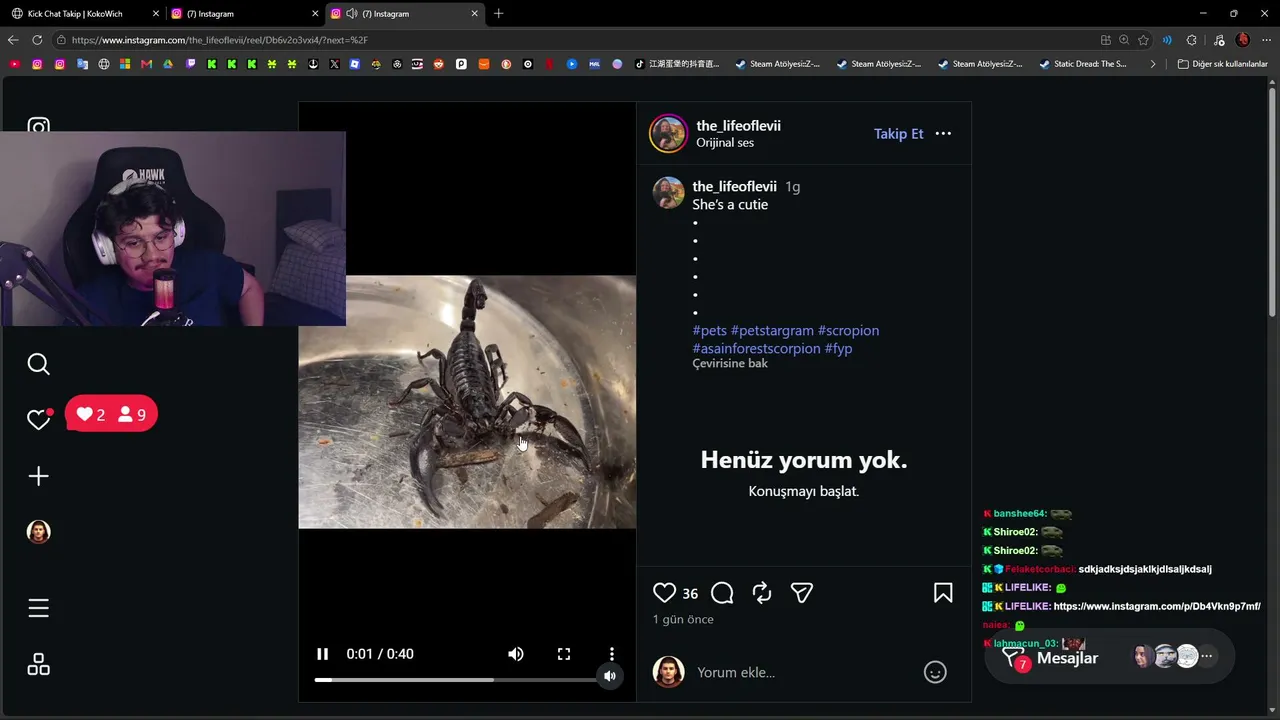View the 36 likes count
The width and height of the screenshot is (1280, 720).
pos(690,594)
